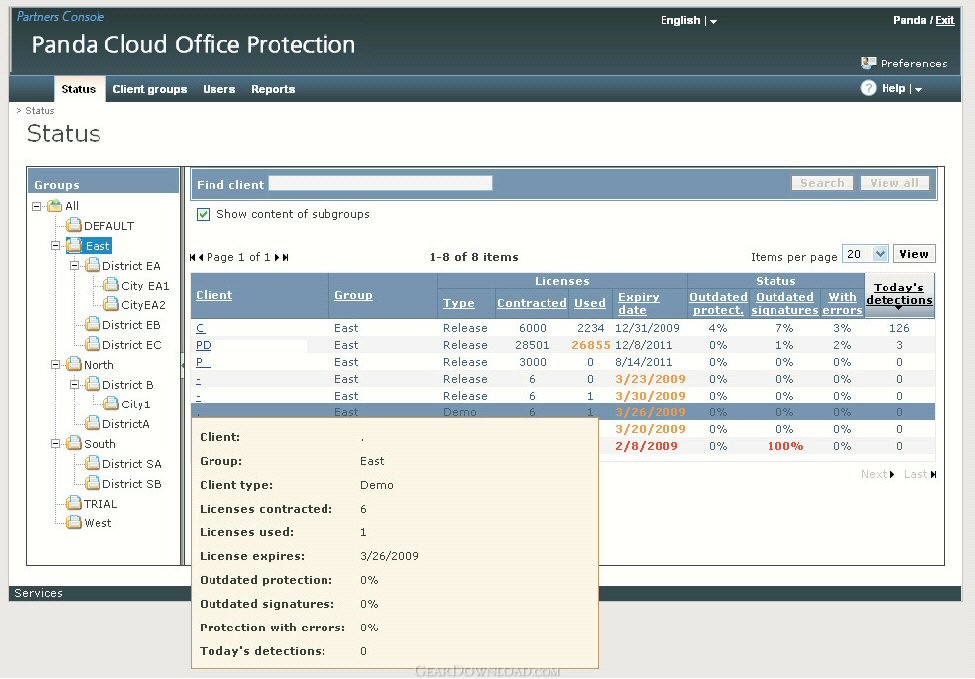This screenshot has width=975, height=679.
Task: Open the Preferences link
Action: [914, 63]
